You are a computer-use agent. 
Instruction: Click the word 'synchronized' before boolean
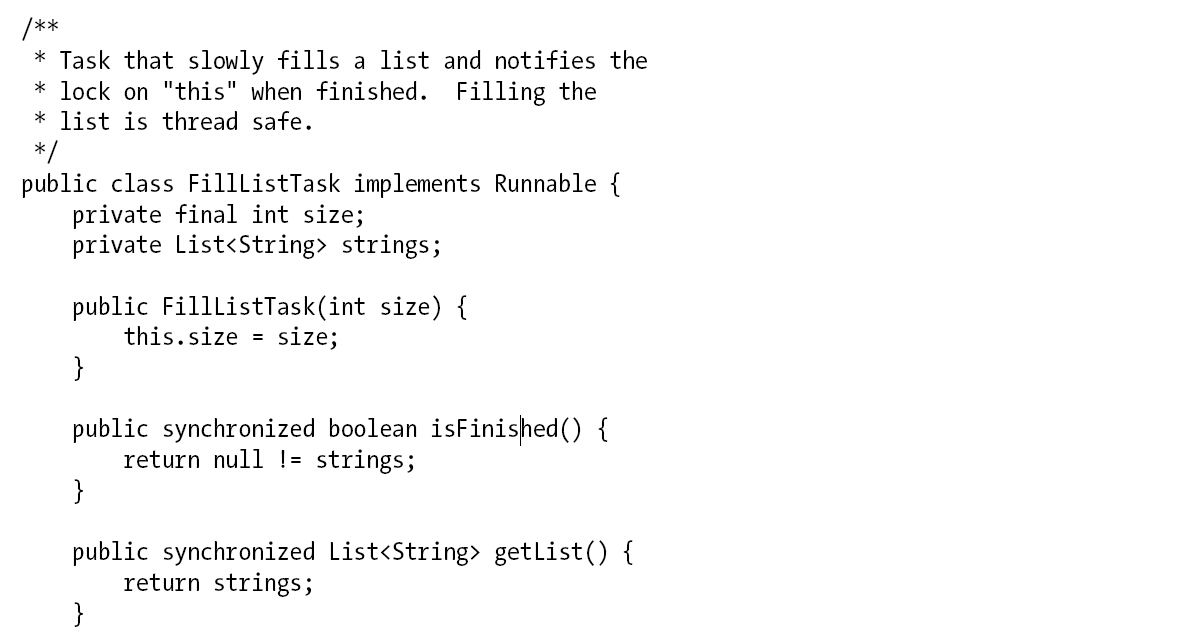pos(238,429)
